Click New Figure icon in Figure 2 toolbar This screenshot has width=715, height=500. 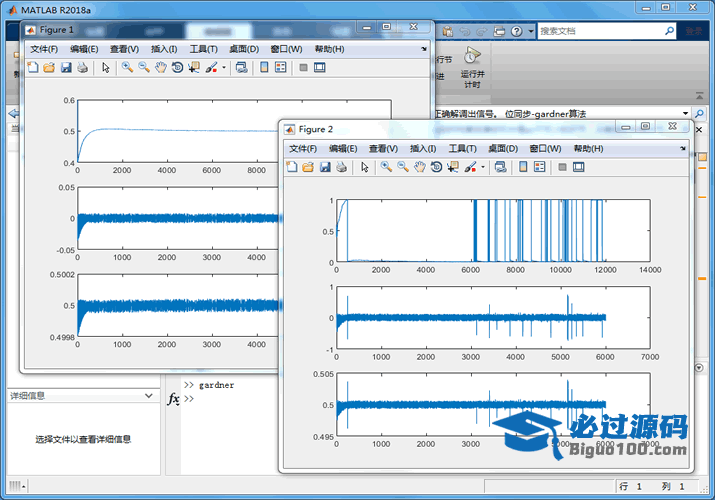[292, 167]
